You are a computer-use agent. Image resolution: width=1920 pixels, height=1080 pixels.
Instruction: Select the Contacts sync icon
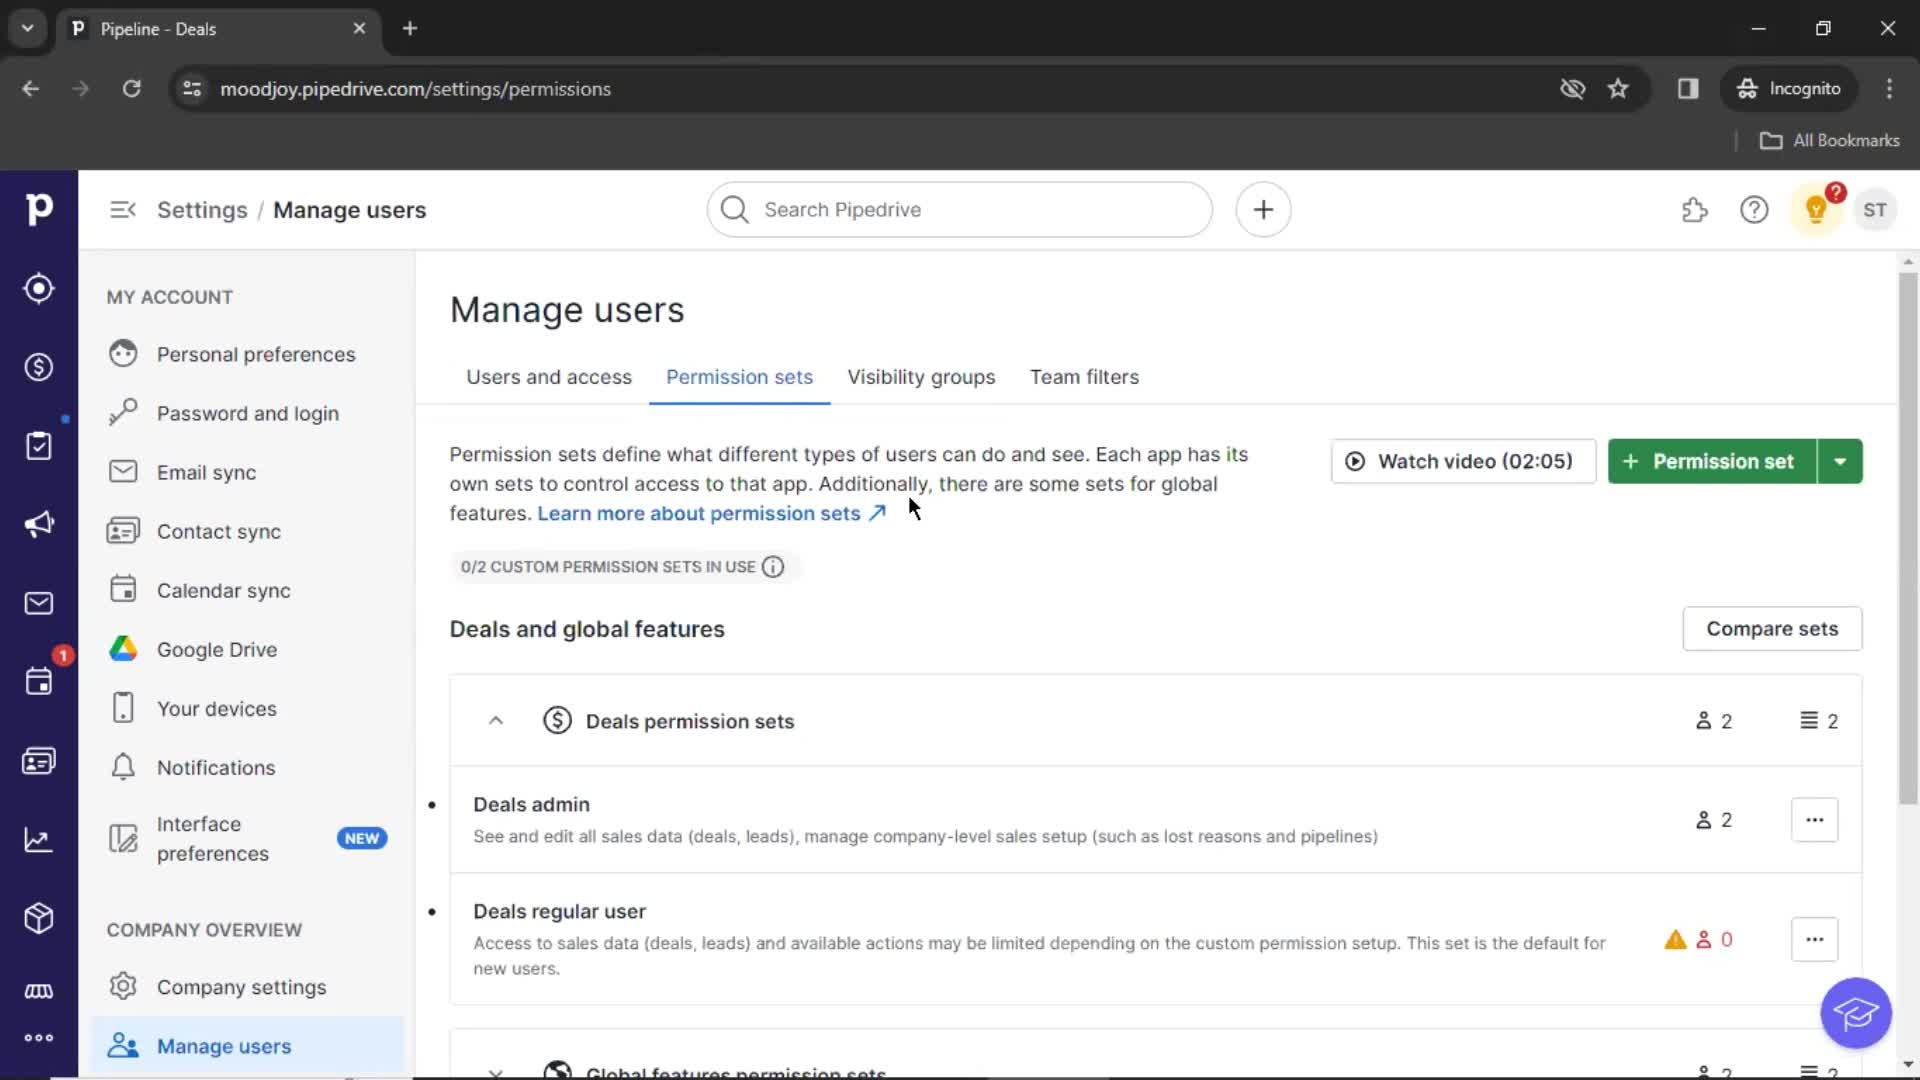pyautogui.click(x=123, y=531)
